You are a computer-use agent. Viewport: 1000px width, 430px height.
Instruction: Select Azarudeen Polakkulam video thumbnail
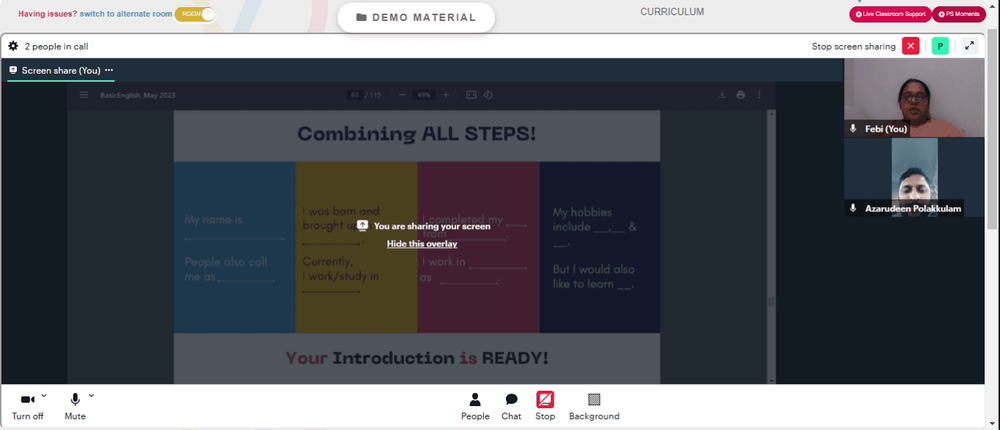point(914,177)
